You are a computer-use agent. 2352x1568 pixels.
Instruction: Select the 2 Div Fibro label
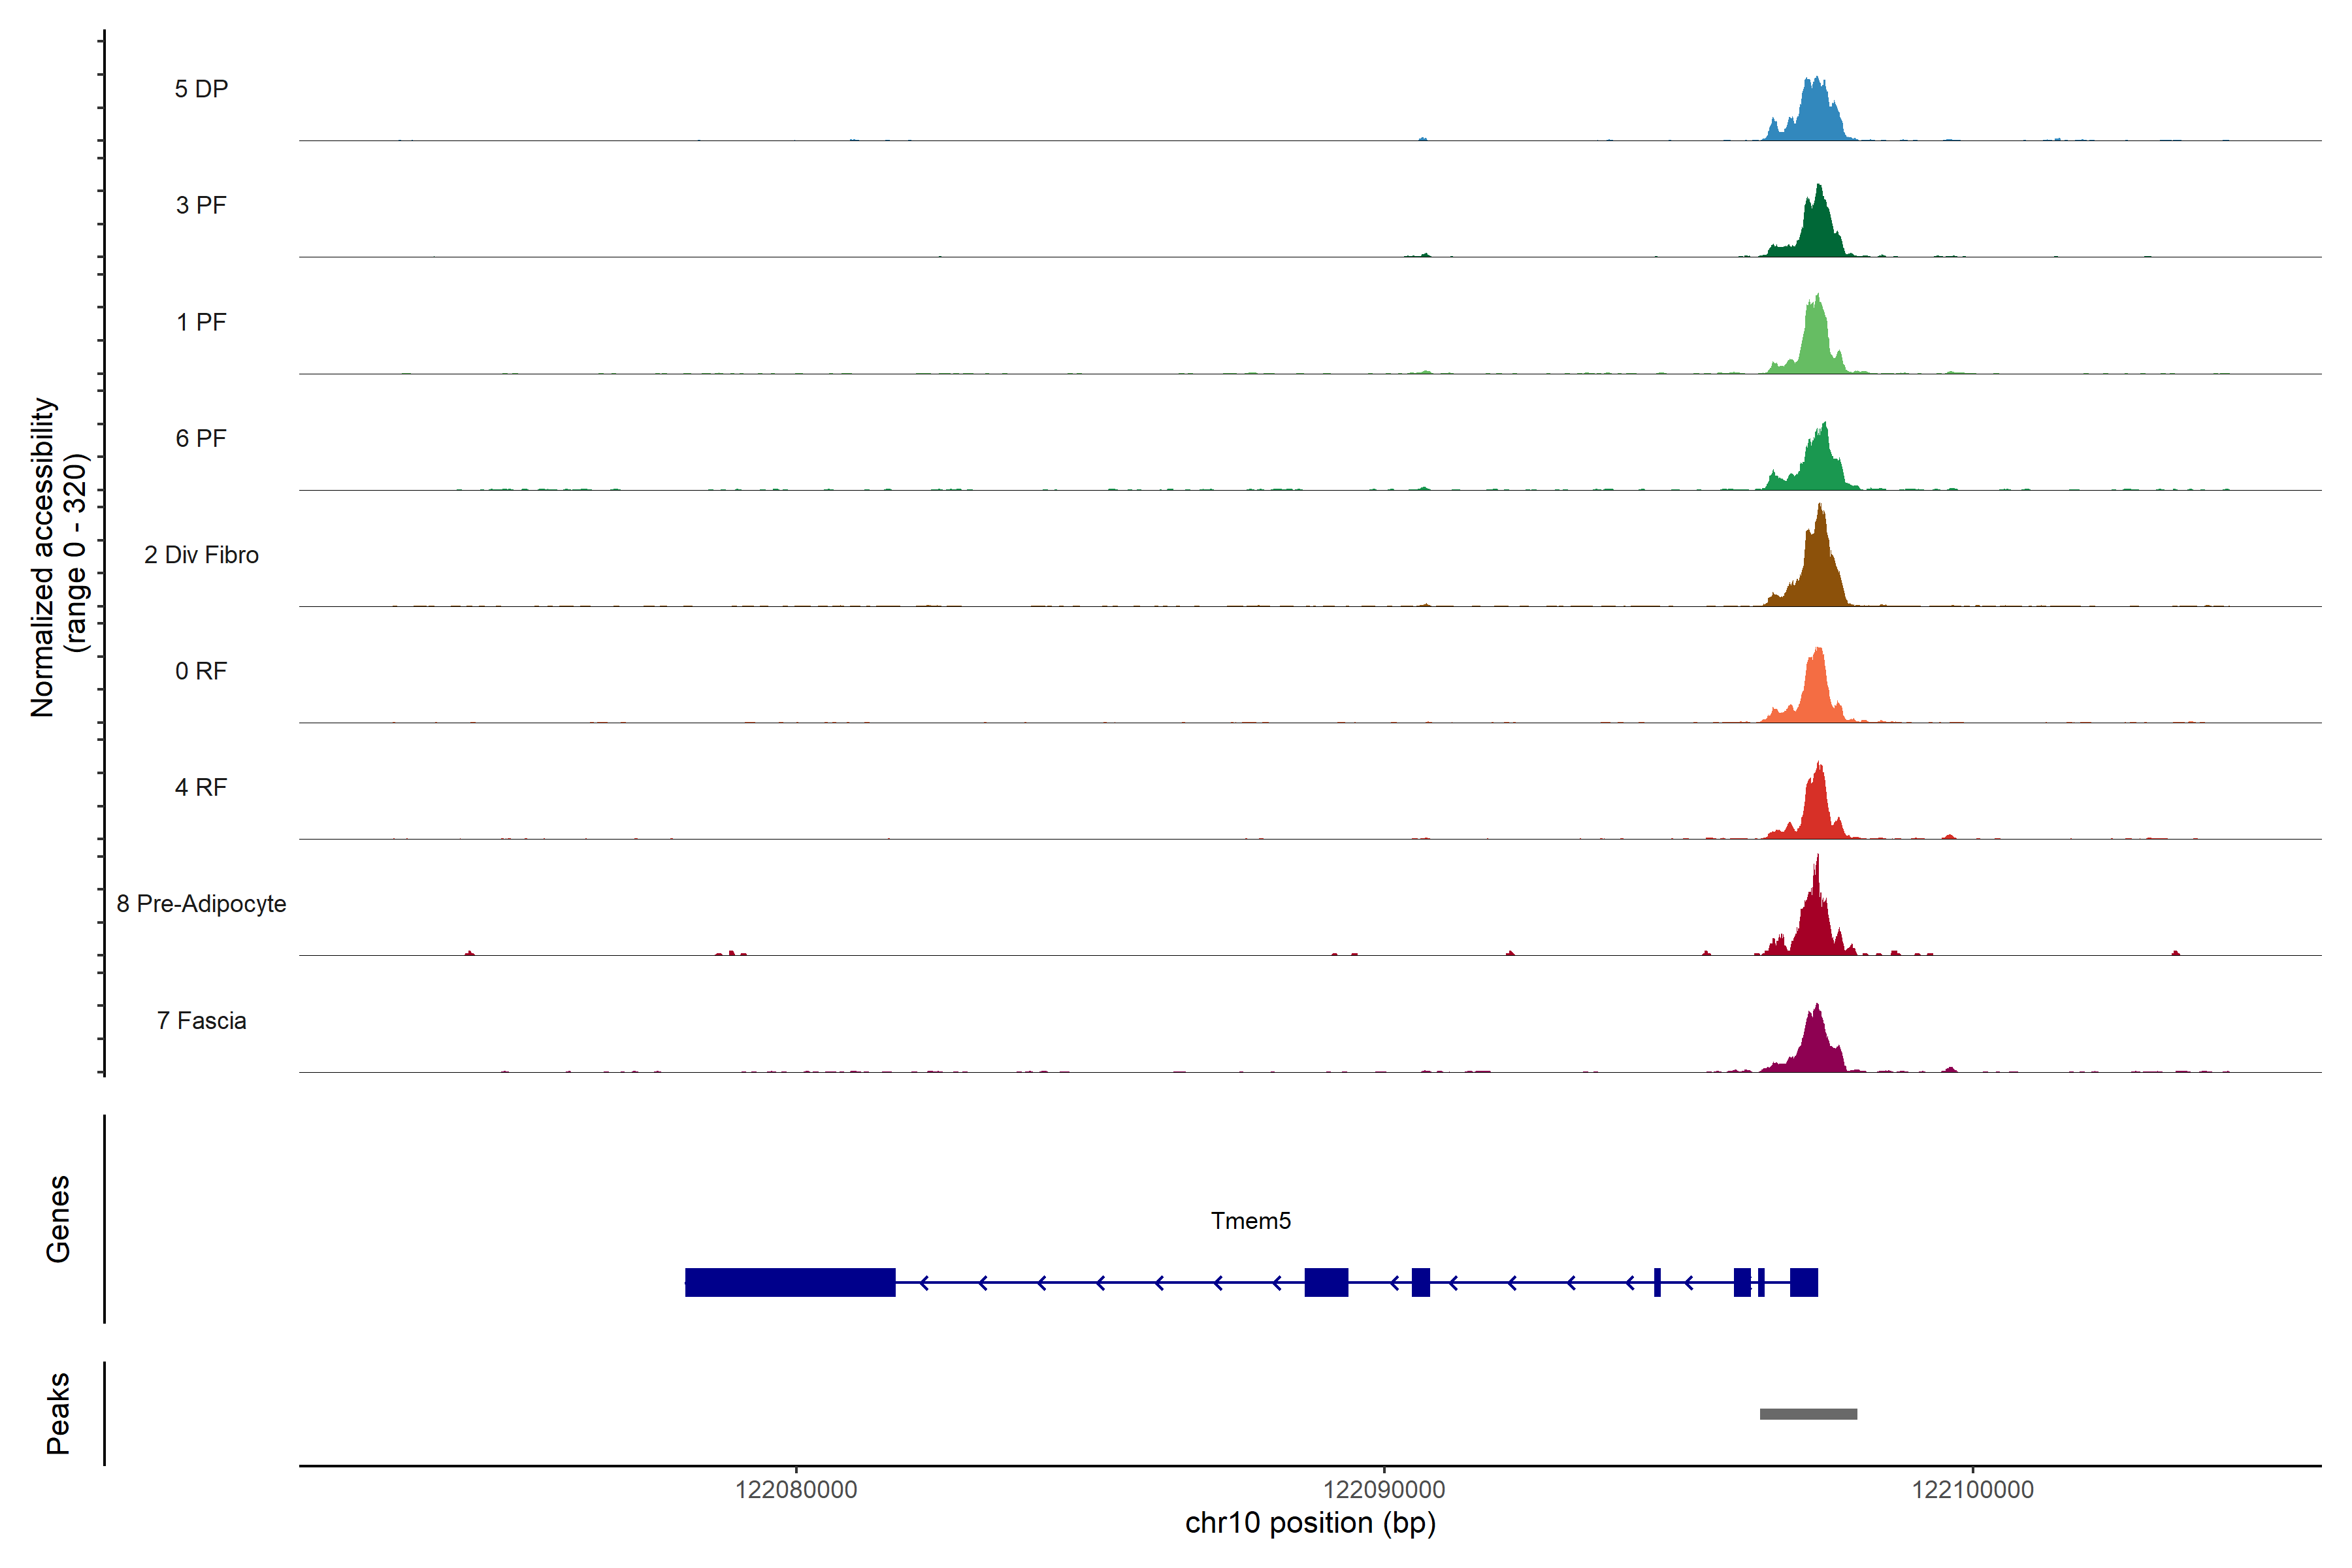(x=201, y=555)
